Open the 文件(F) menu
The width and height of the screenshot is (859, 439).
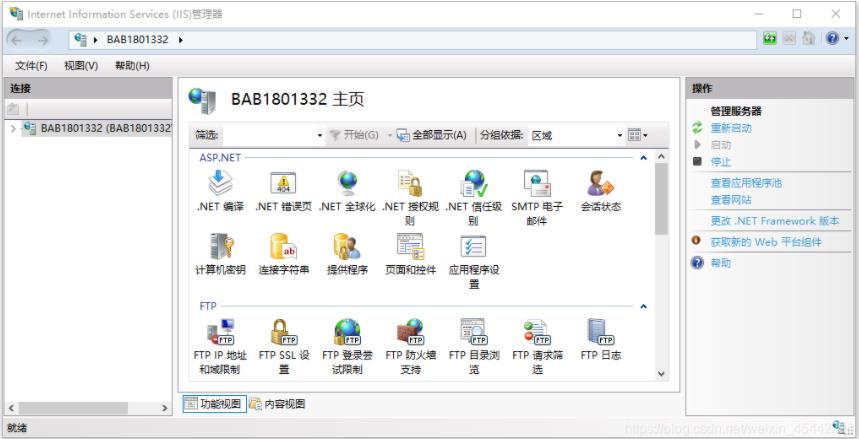click(31, 66)
